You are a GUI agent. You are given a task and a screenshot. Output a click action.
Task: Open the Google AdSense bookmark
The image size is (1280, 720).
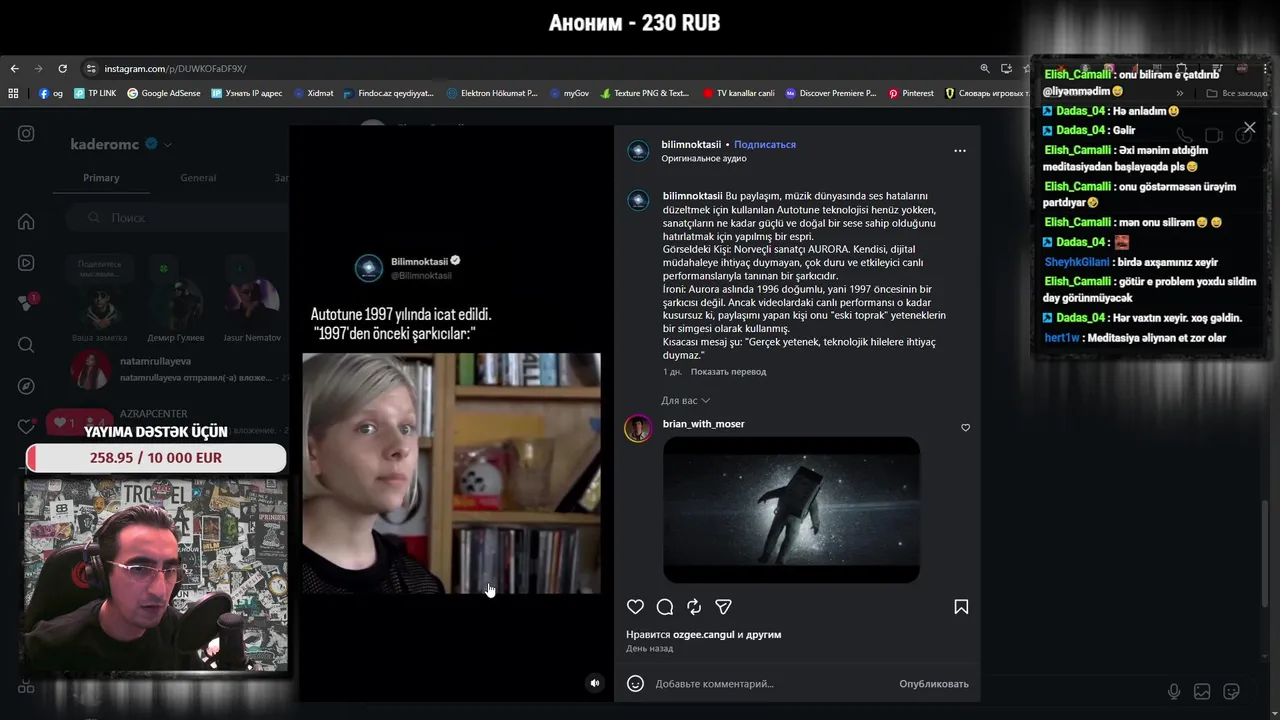164,93
